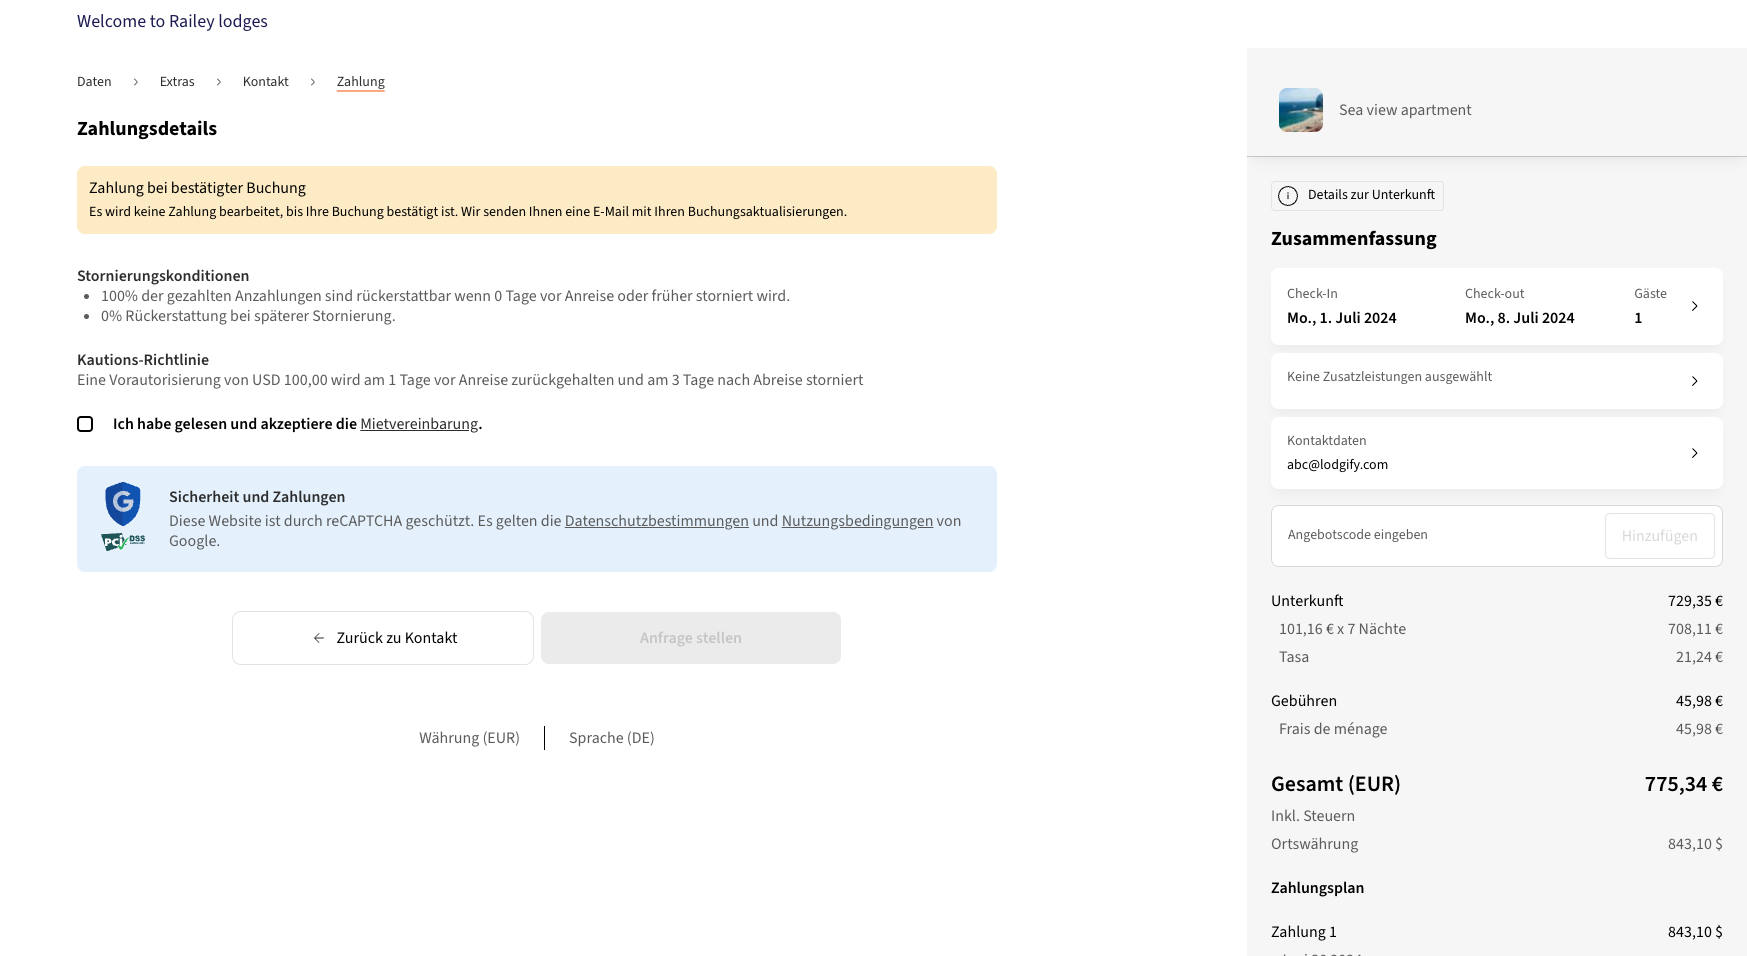Go to the Daten step
Screen dimensions: 1747x956
pos(94,82)
